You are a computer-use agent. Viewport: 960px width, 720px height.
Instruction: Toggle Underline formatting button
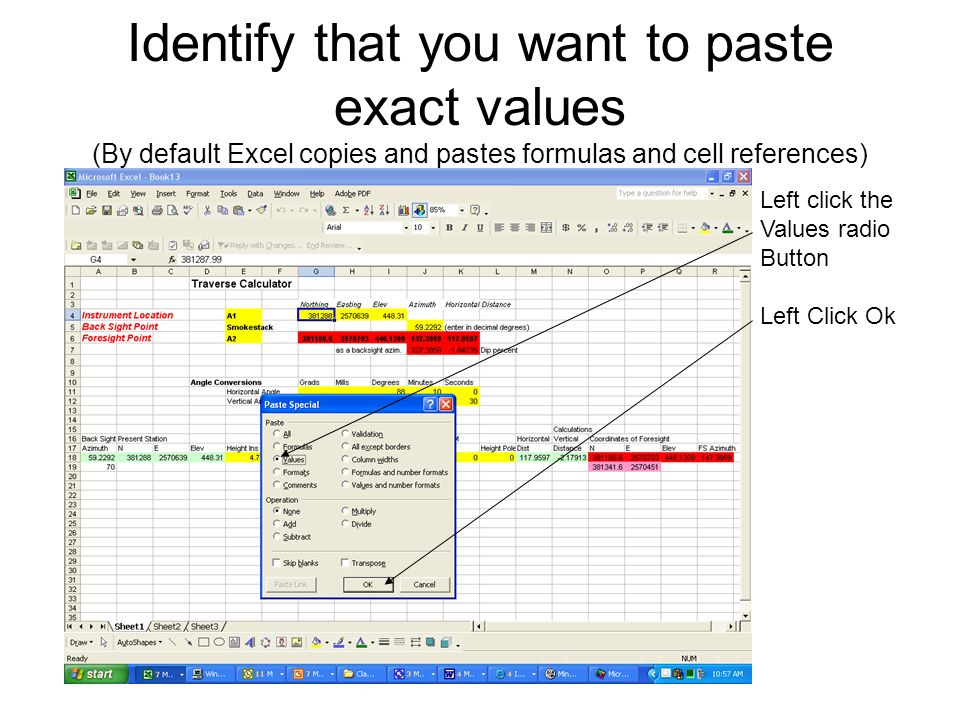(480, 228)
